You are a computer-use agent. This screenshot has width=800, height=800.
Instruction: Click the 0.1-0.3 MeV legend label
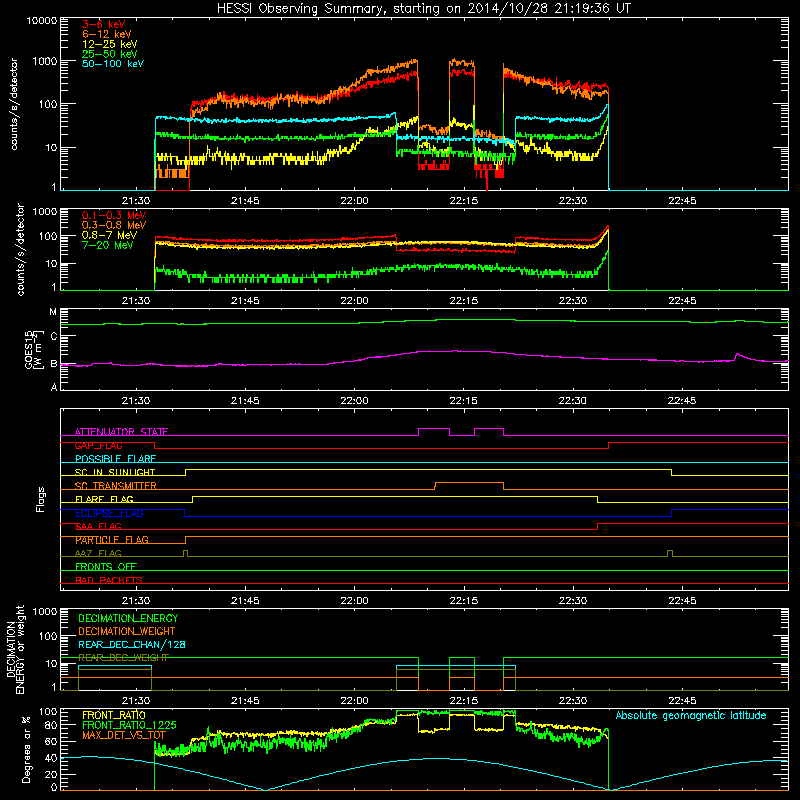point(114,215)
